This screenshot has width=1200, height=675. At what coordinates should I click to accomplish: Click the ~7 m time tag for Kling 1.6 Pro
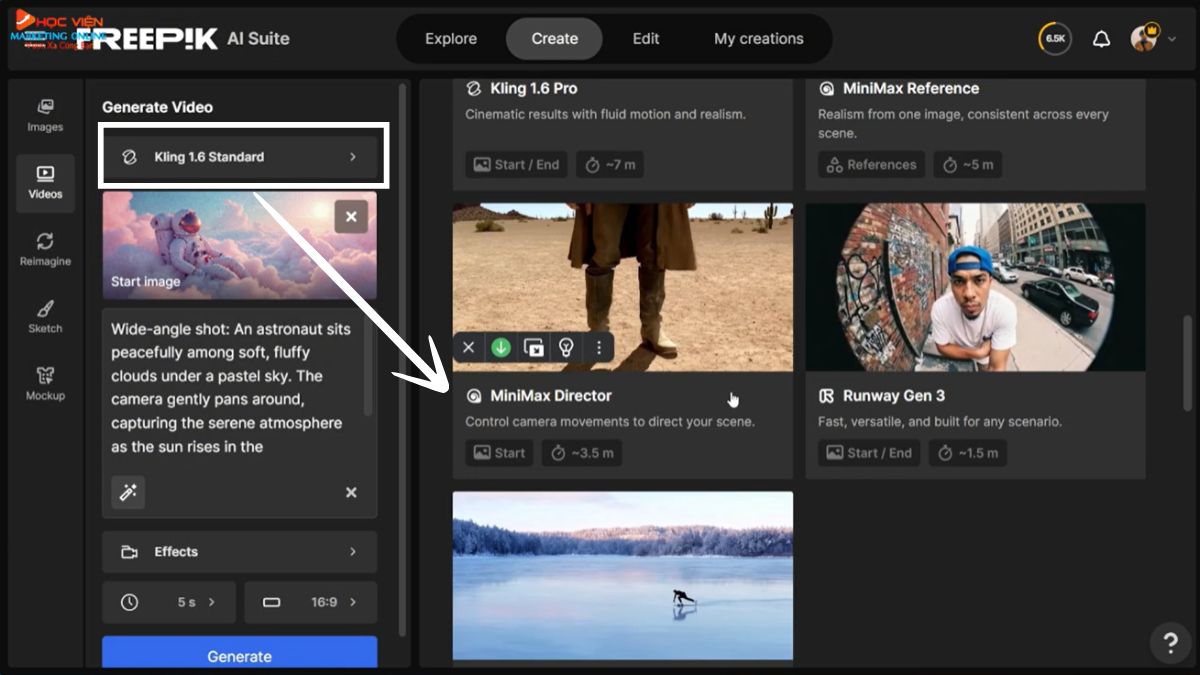610,164
